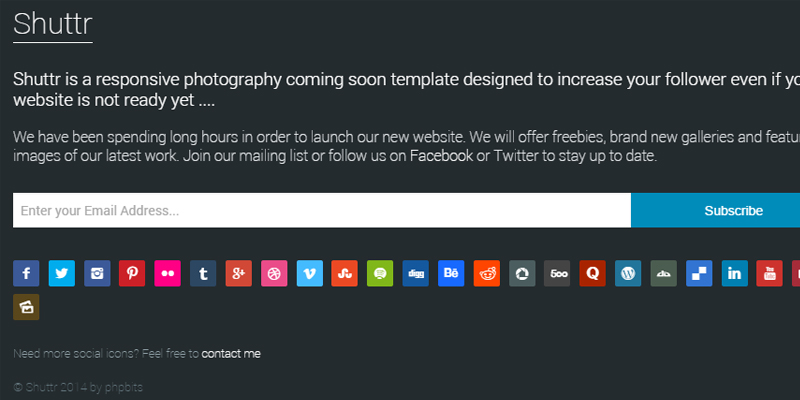Open the green Spotify icon
Viewport: 800px width, 400px height.
point(380,273)
